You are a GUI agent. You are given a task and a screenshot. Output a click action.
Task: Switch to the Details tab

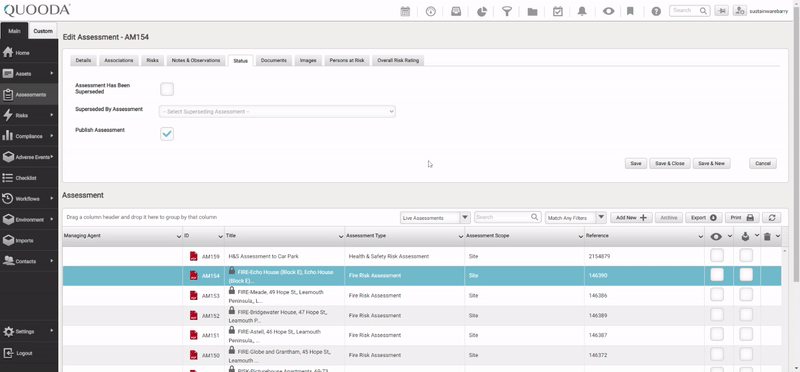point(83,60)
